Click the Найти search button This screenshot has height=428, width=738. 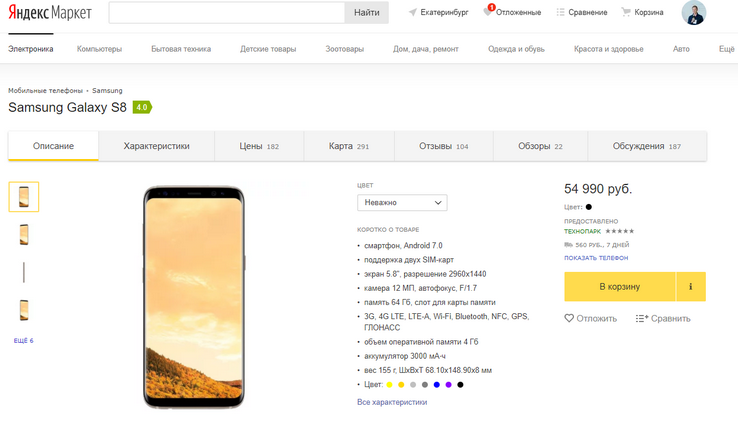point(367,13)
